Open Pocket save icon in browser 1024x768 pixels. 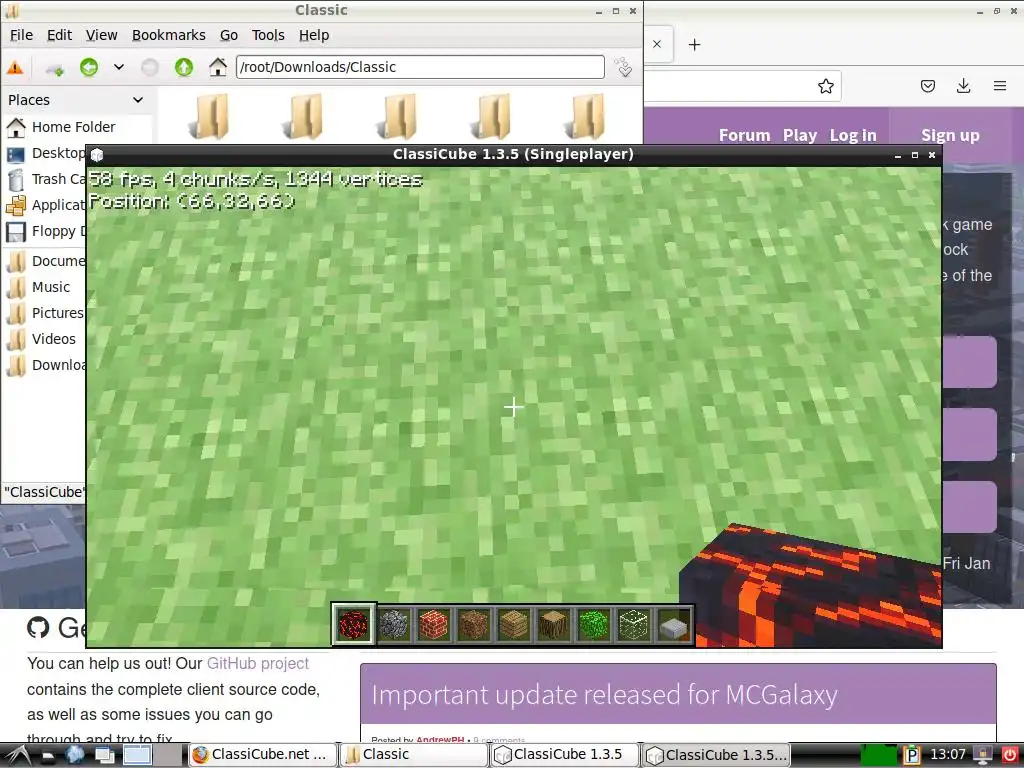(x=928, y=86)
